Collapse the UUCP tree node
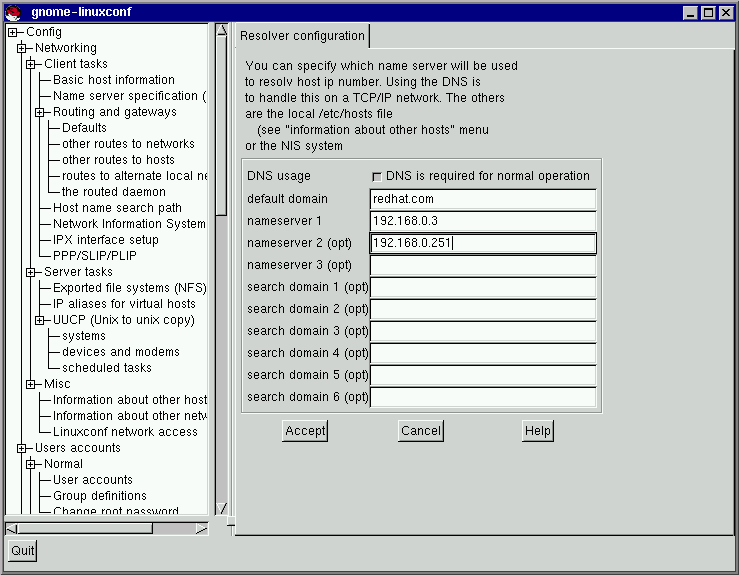 (x=39, y=320)
